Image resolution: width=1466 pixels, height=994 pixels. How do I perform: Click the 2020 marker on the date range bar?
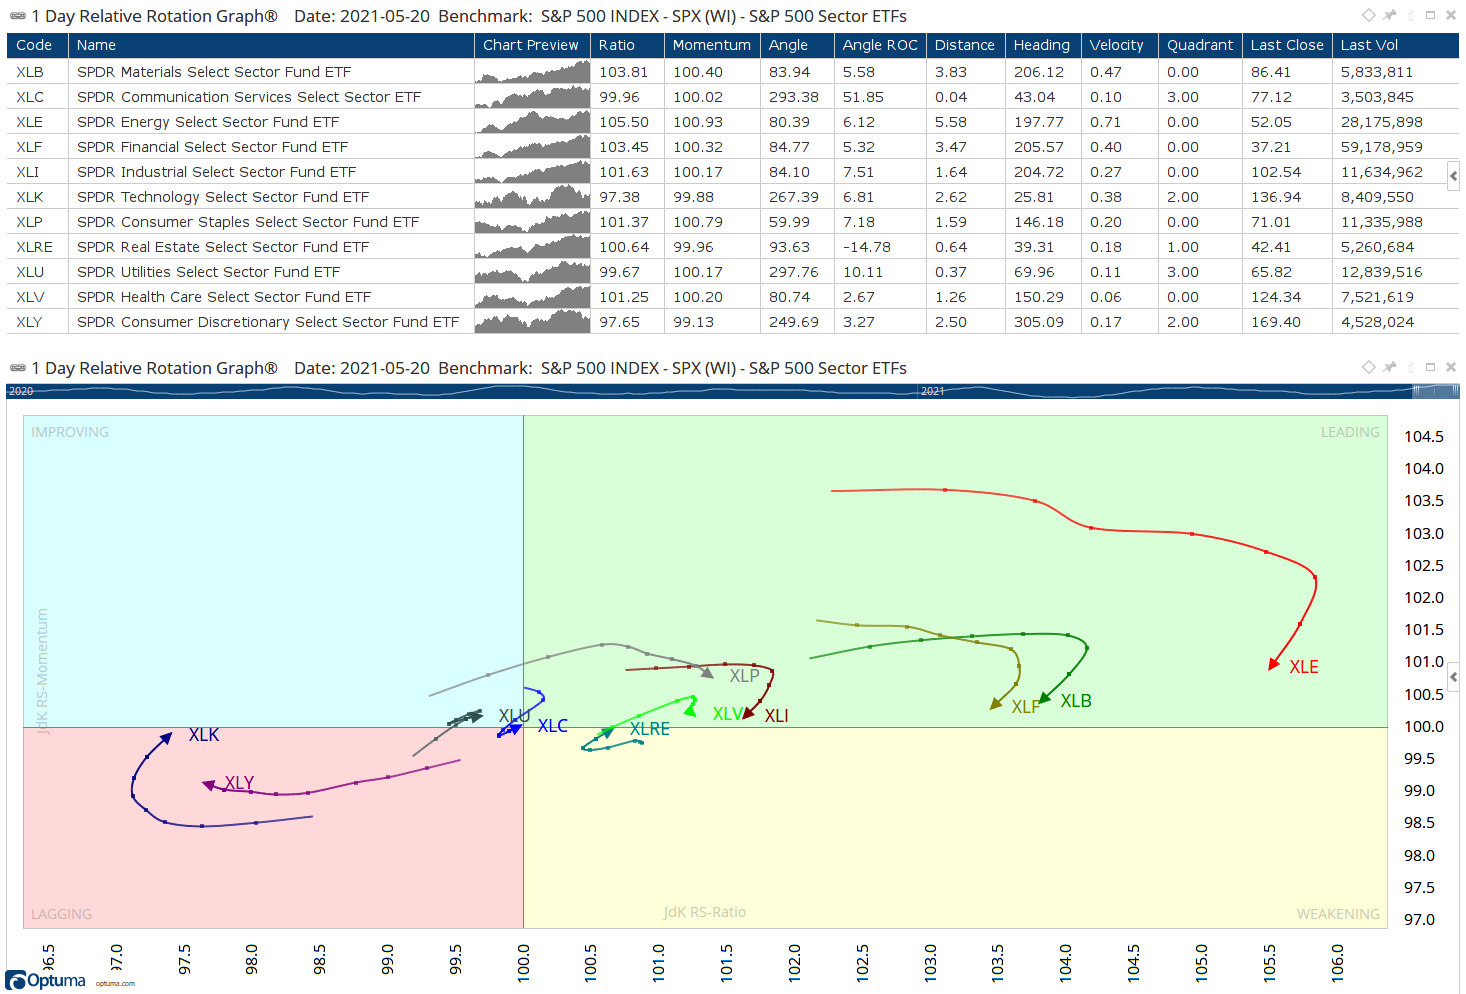coord(21,391)
